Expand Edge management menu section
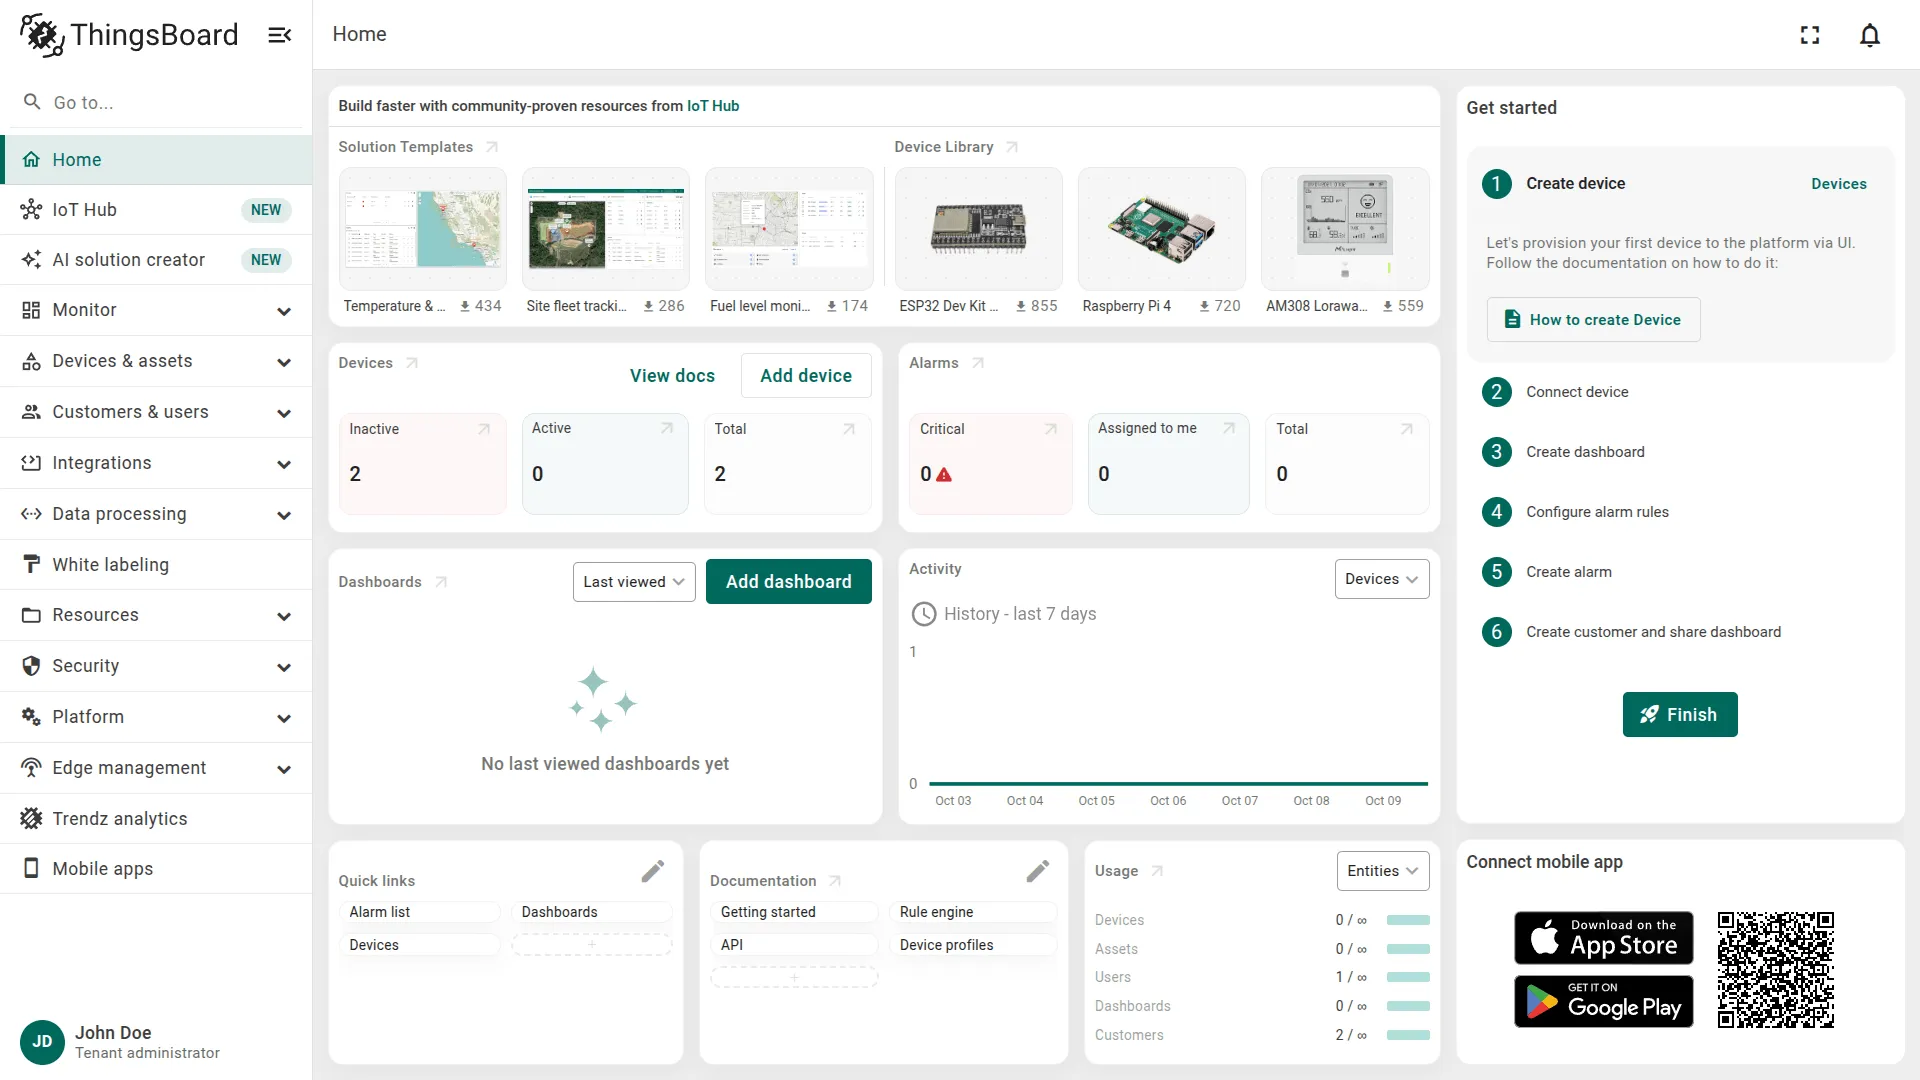1920x1080 pixels. (156, 768)
